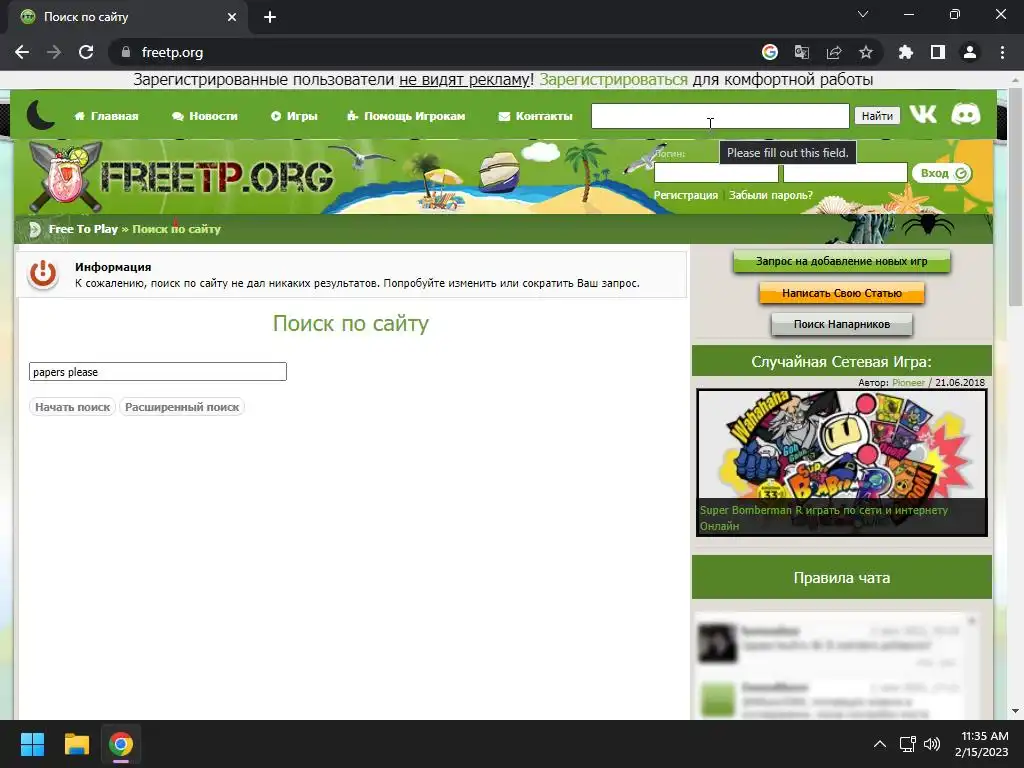The width and height of the screenshot is (1024, 768).
Task: Click the share page icon
Action: pyautogui.click(x=834, y=52)
